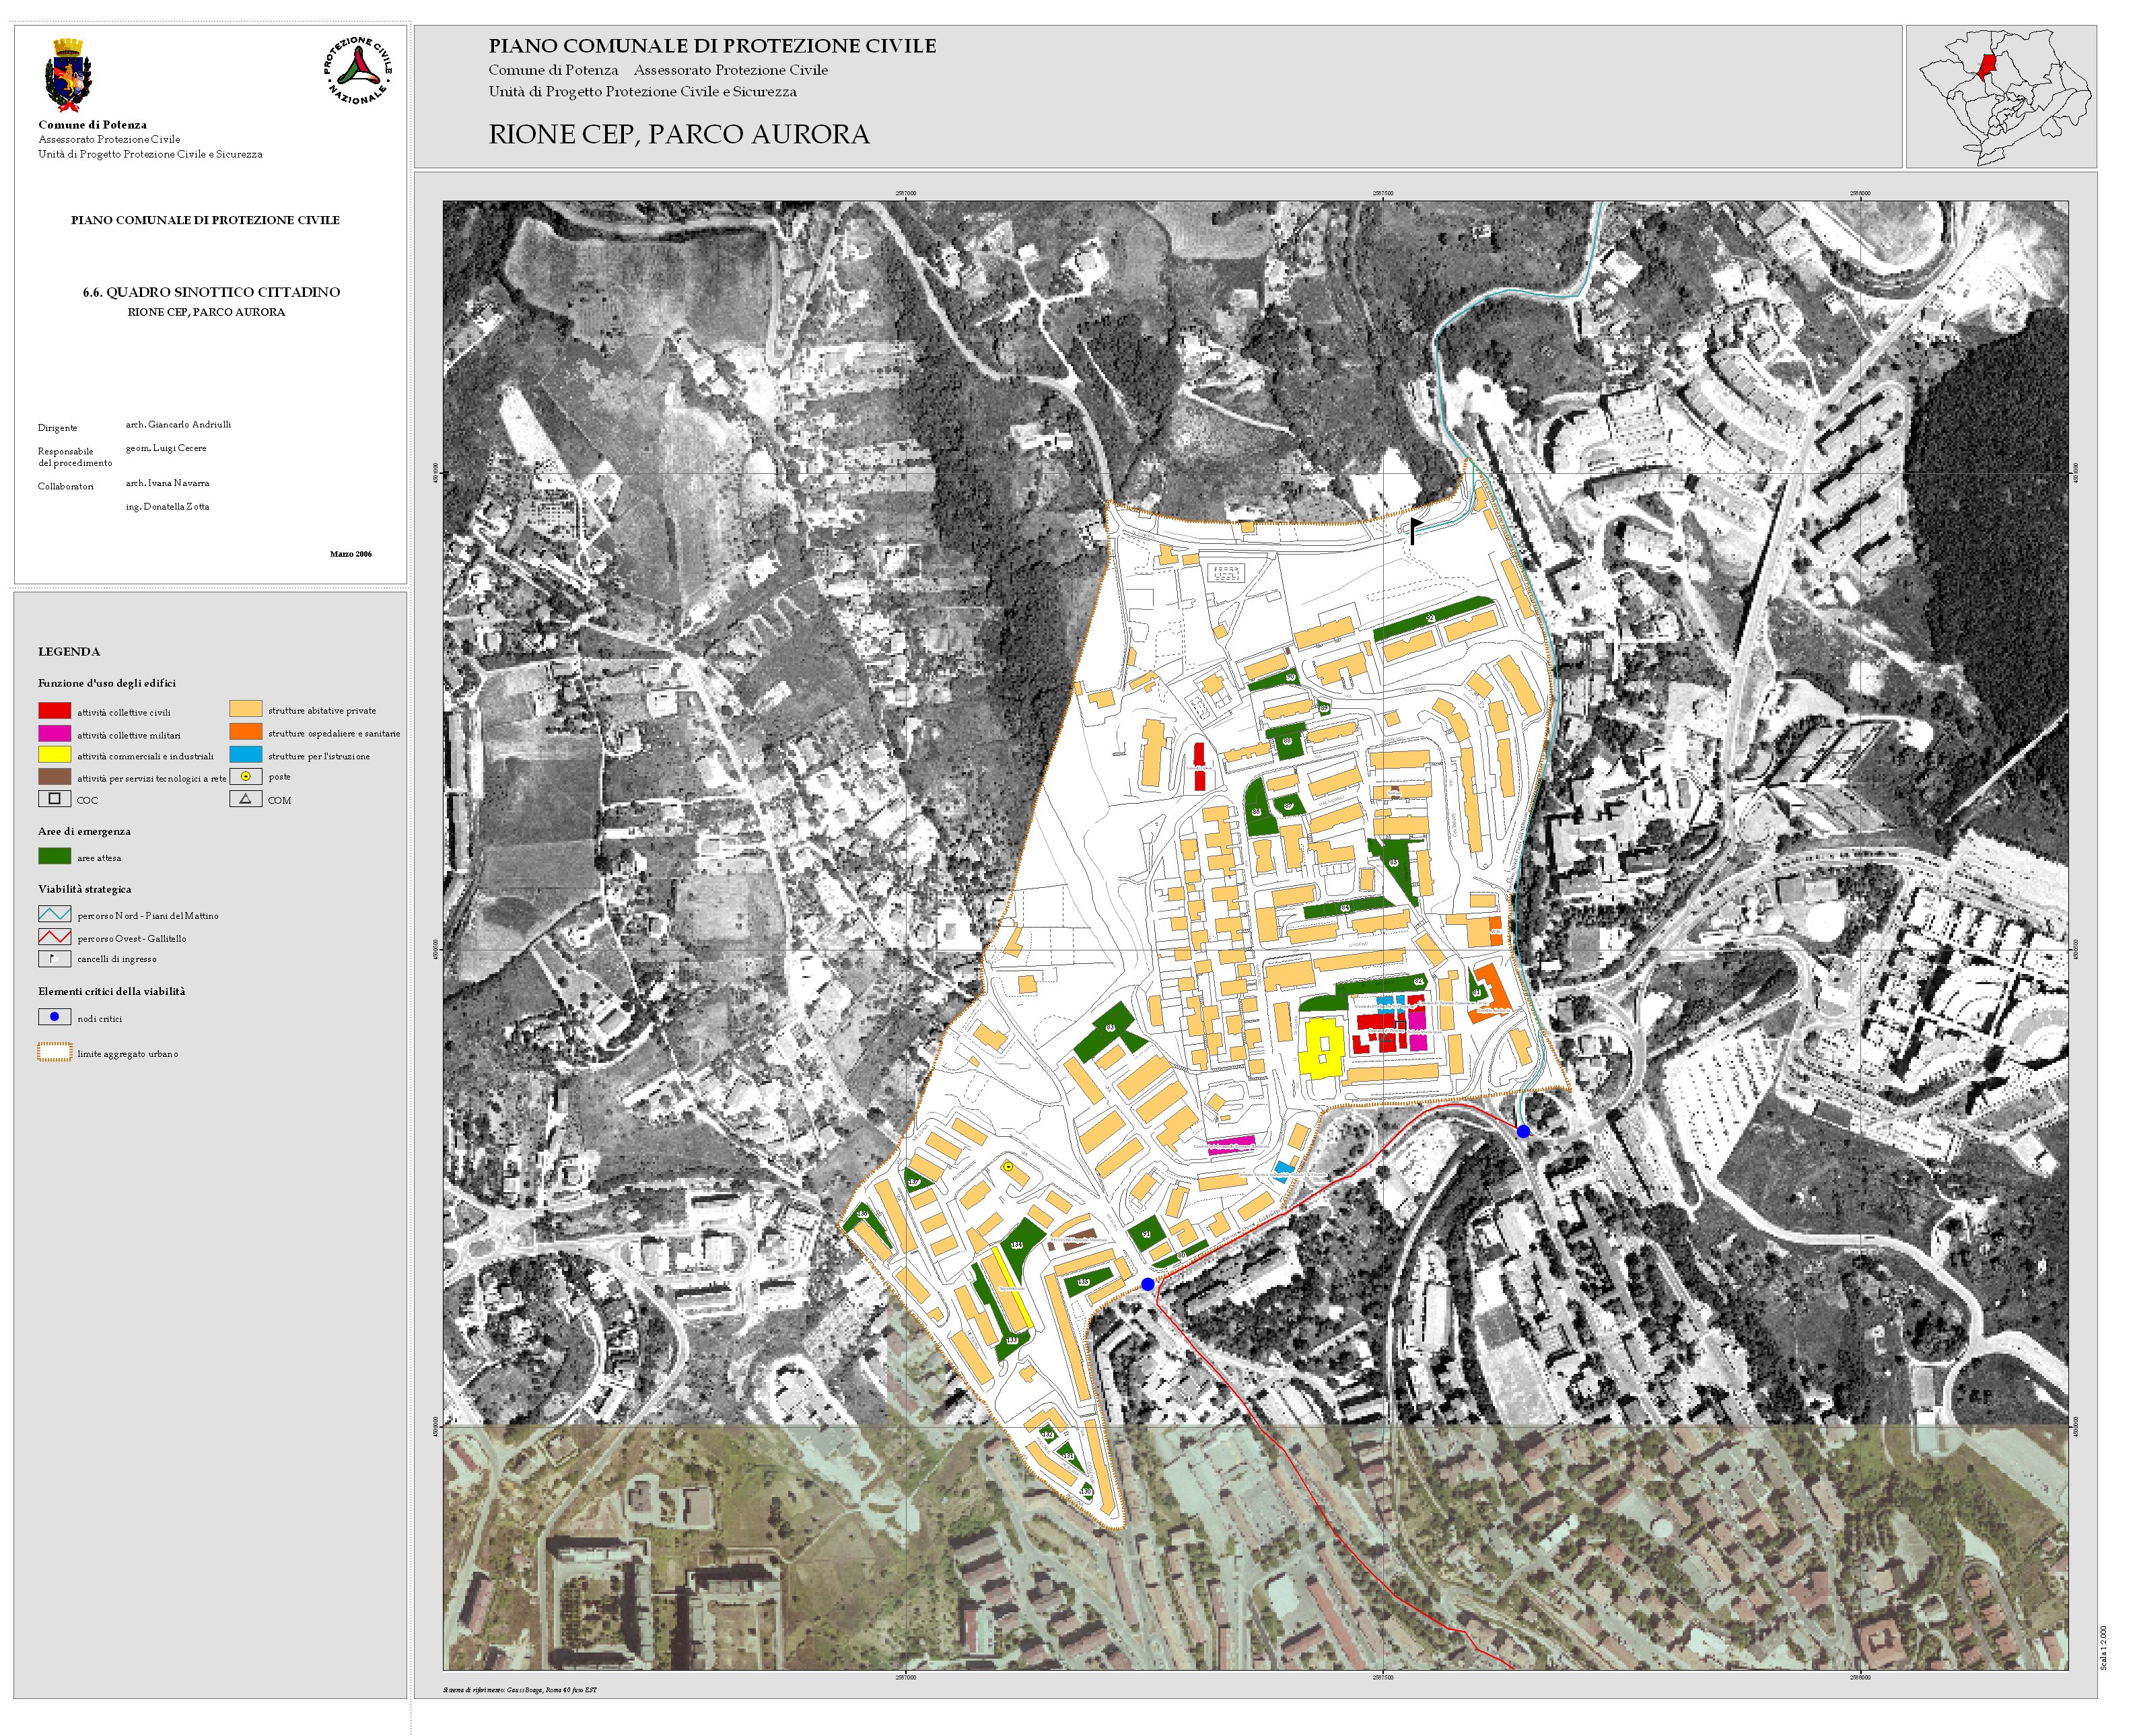Click the cancelli di ingresso flag legend icon
This screenshot has height=1736, width=2137.
coord(54,958)
